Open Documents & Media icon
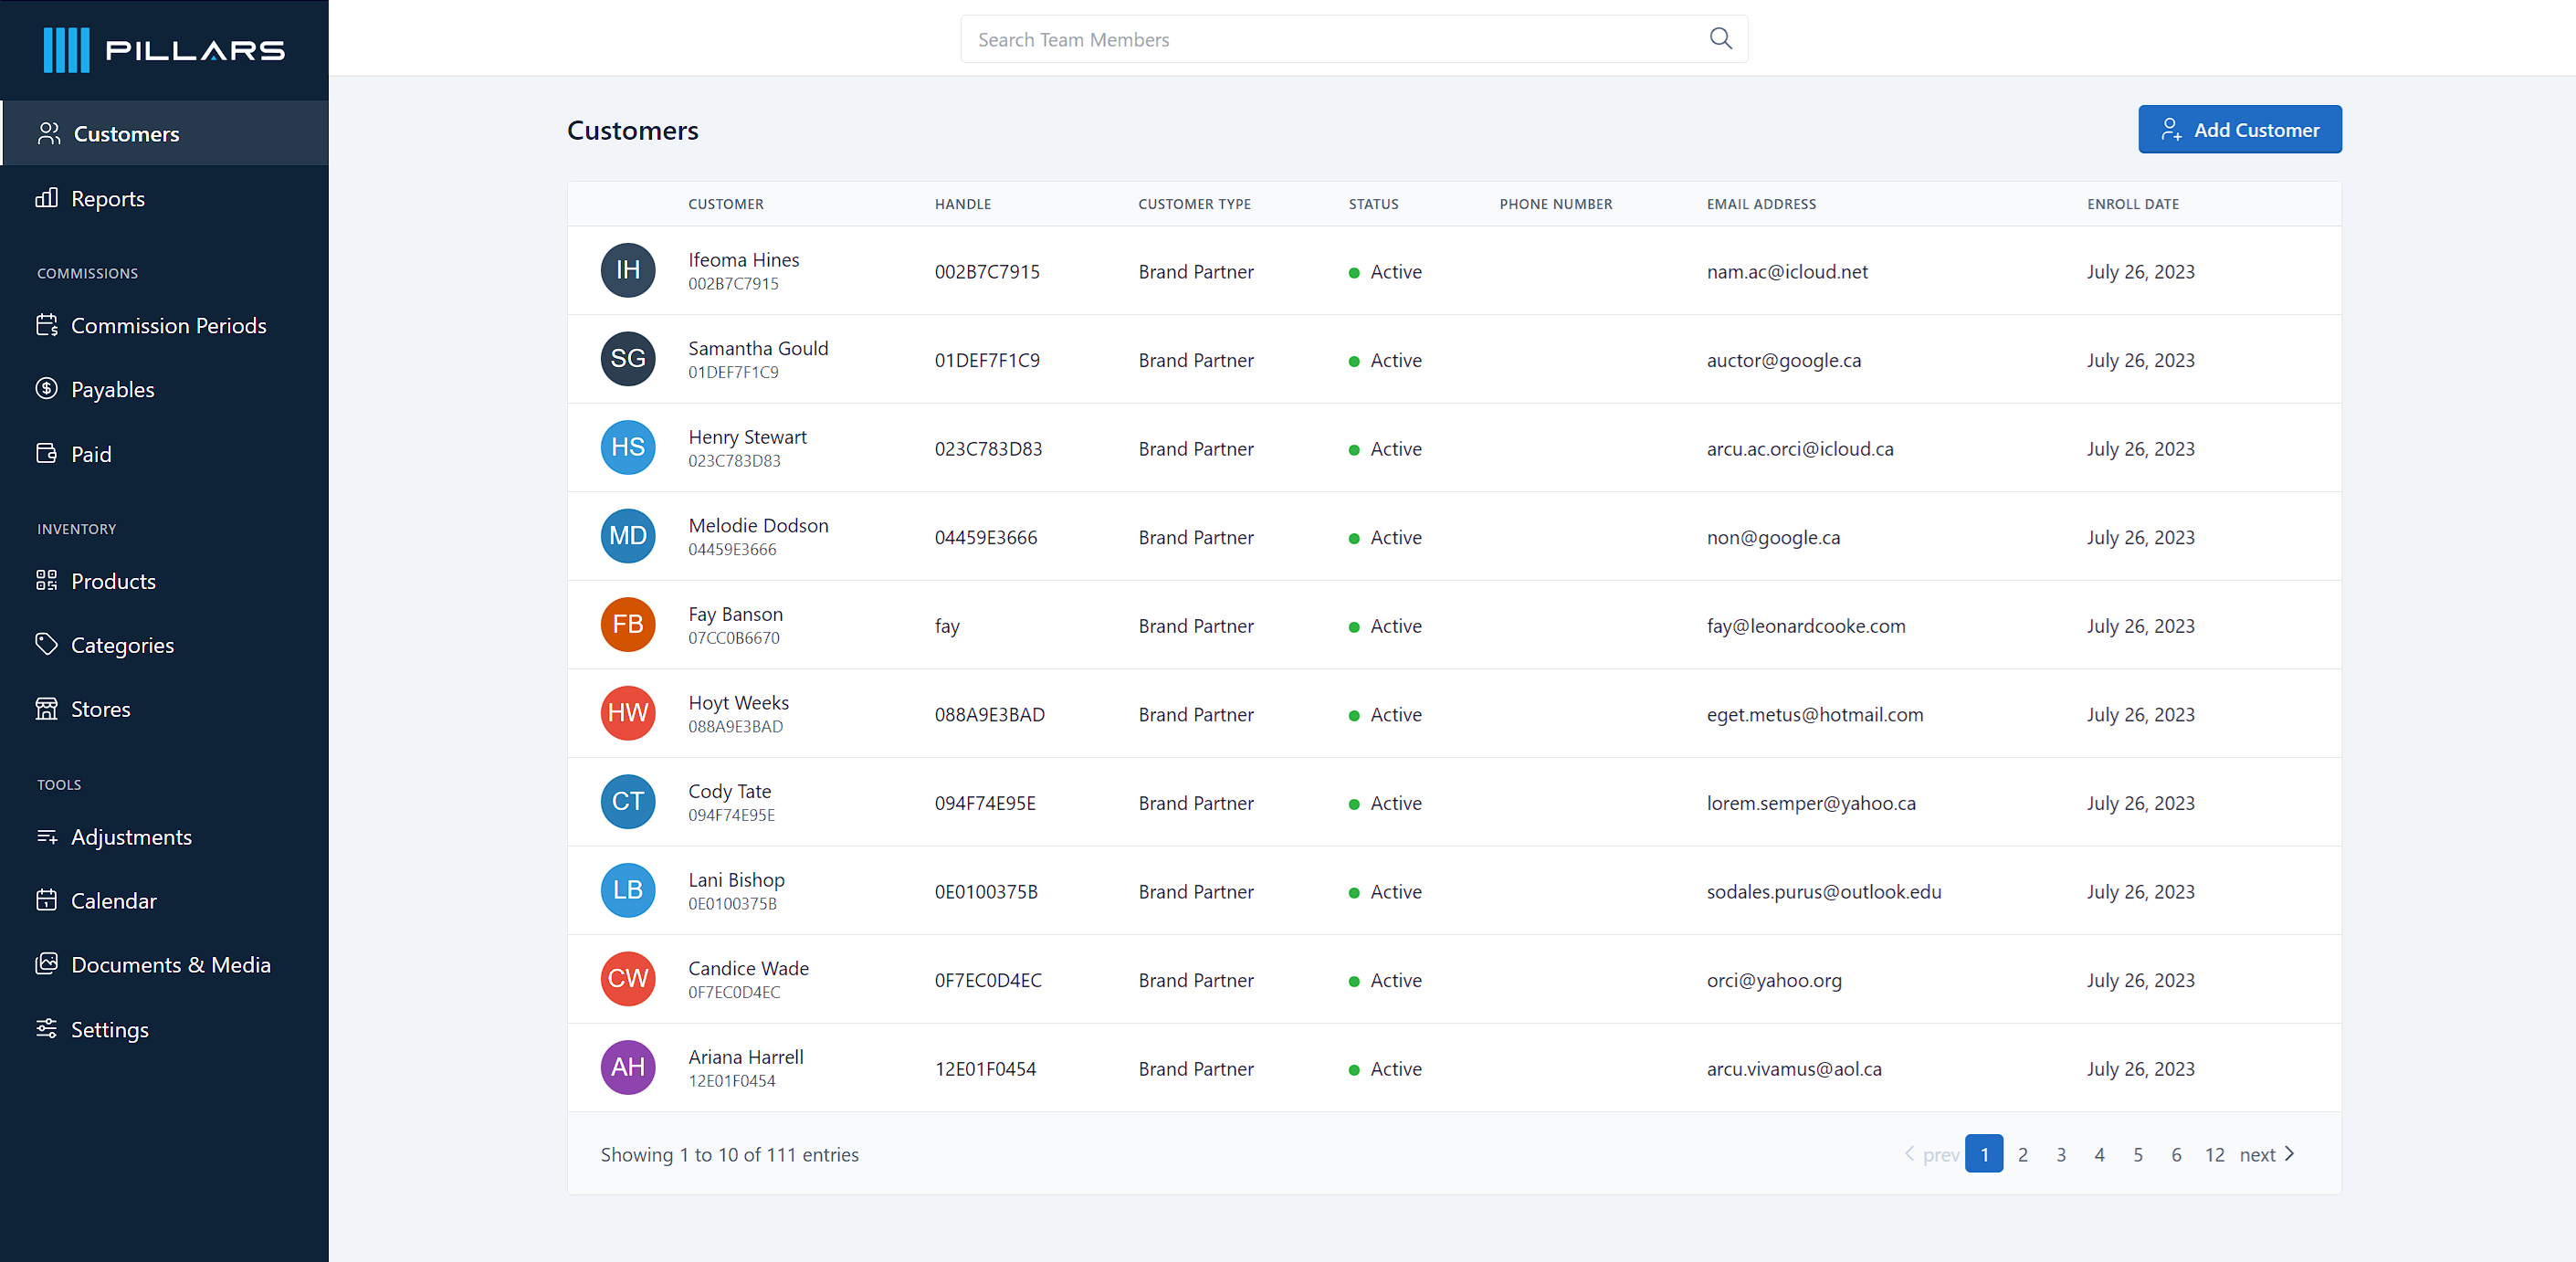This screenshot has height=1262, width=2576. point(46,964)
